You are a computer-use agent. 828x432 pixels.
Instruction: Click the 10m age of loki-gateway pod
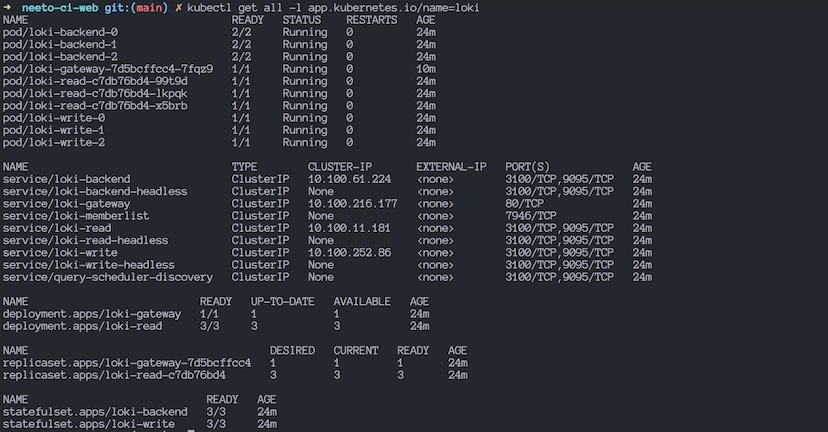(426, 69)
